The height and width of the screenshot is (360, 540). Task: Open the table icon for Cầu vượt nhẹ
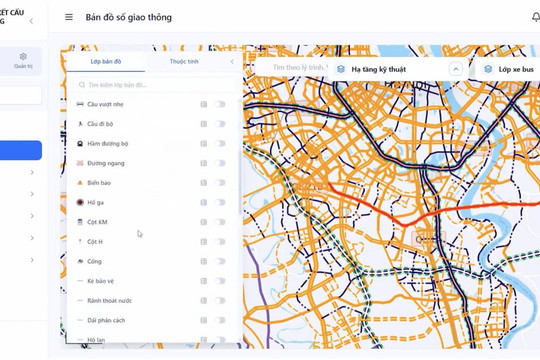coord(204,104)
